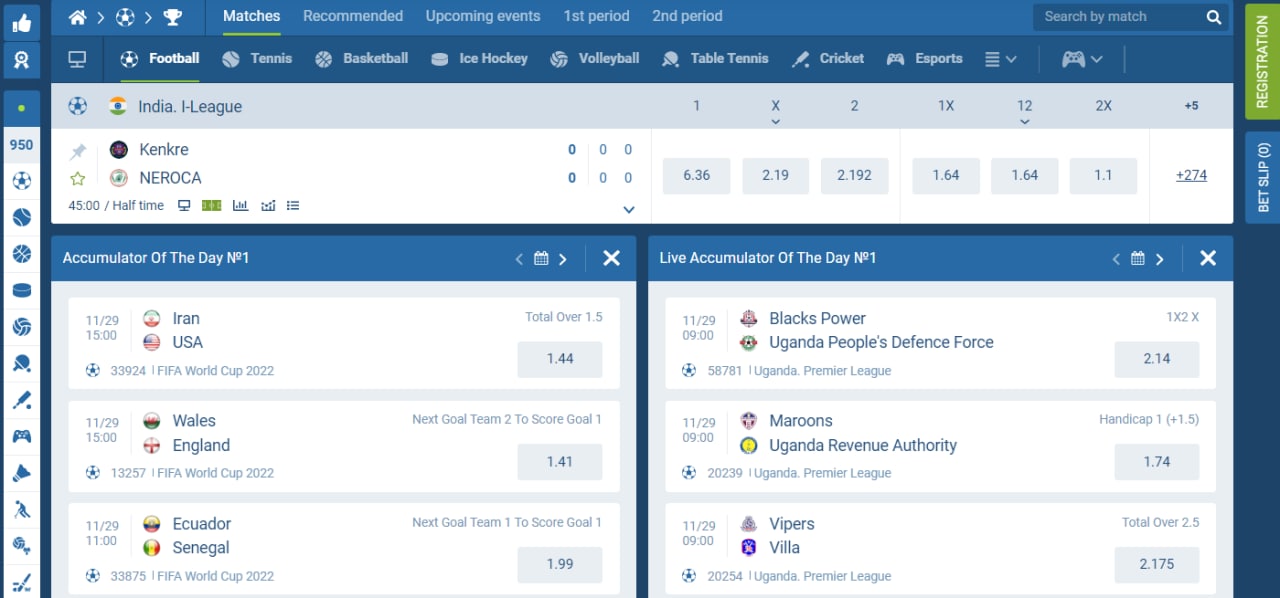Select the Tennis sport tab
The height and width of the screenshot is (598, 1280).
pyautogui.click(x=257, y=59)
